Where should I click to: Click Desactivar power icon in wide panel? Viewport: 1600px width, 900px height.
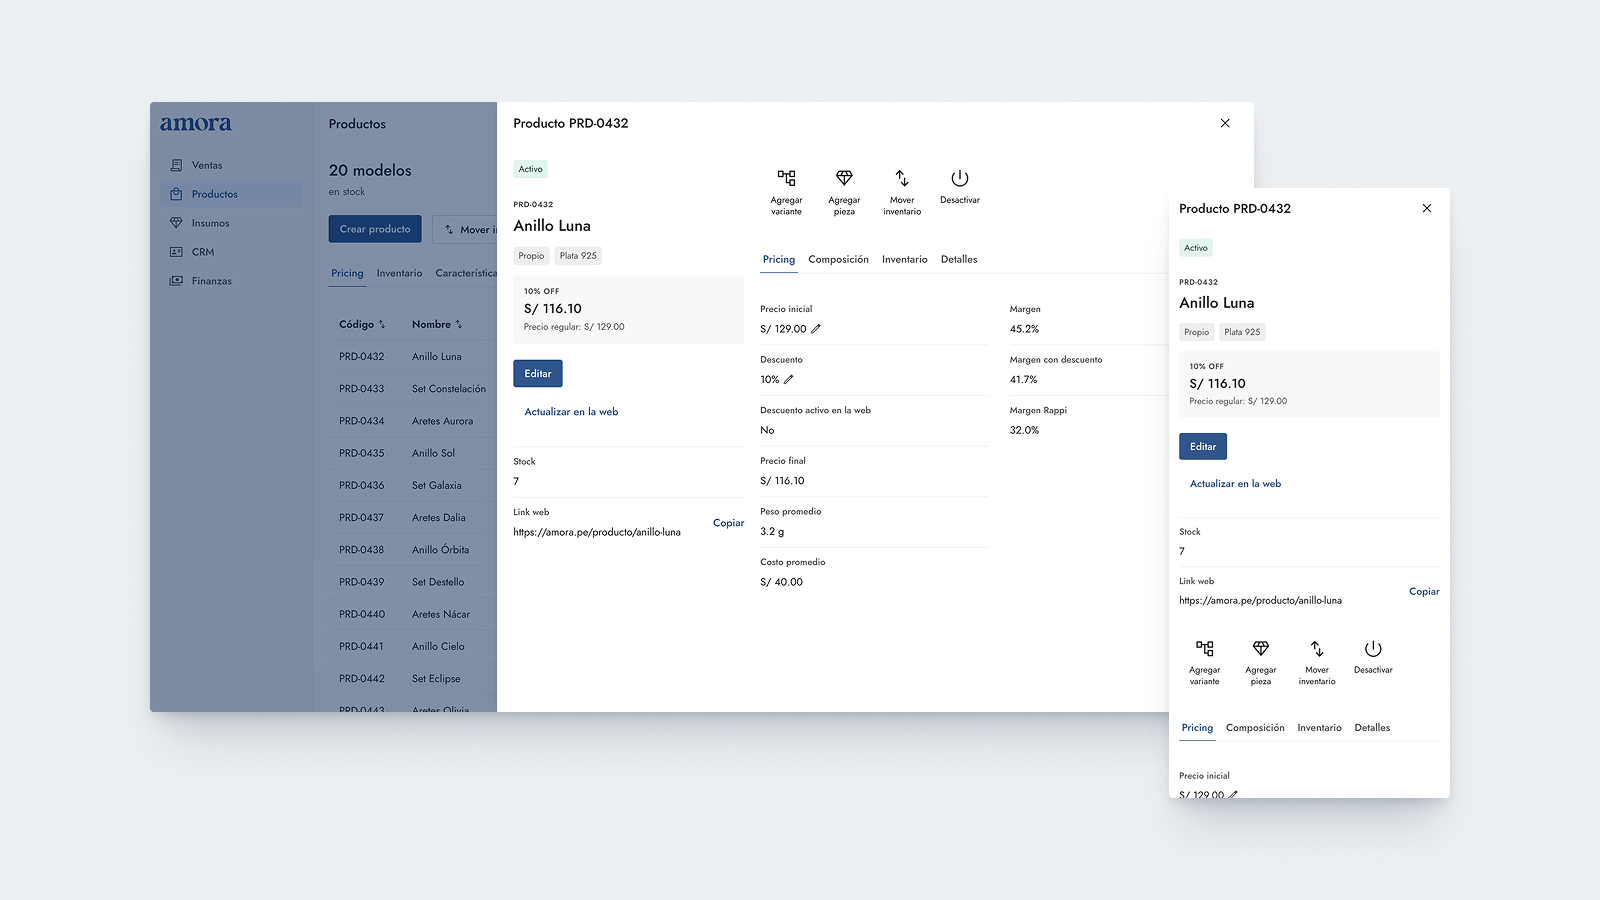[x=960, y=178]
